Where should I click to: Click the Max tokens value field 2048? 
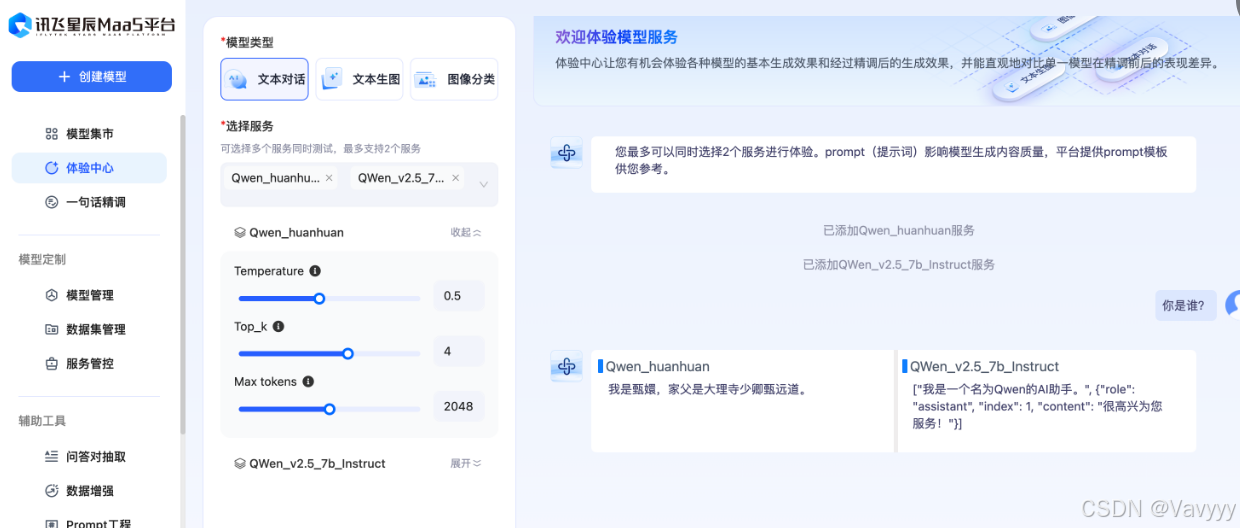(459, 407)
